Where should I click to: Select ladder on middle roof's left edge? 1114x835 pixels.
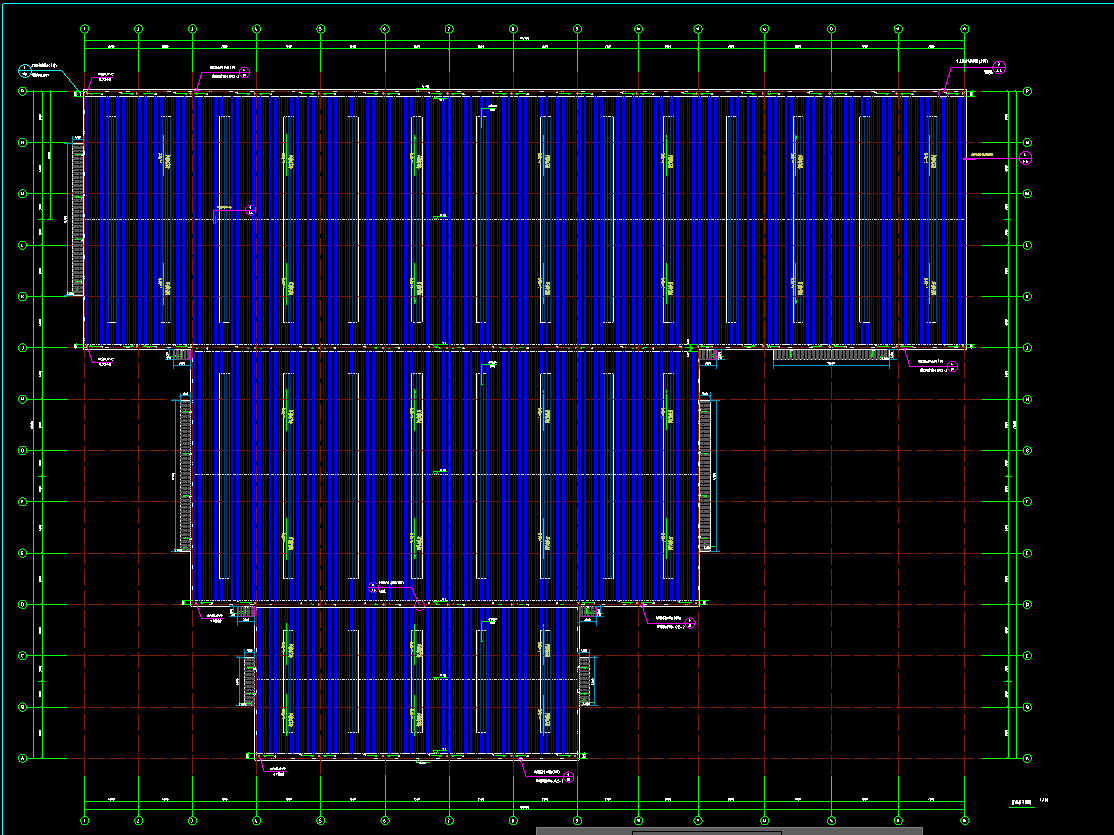pos(185,474)
